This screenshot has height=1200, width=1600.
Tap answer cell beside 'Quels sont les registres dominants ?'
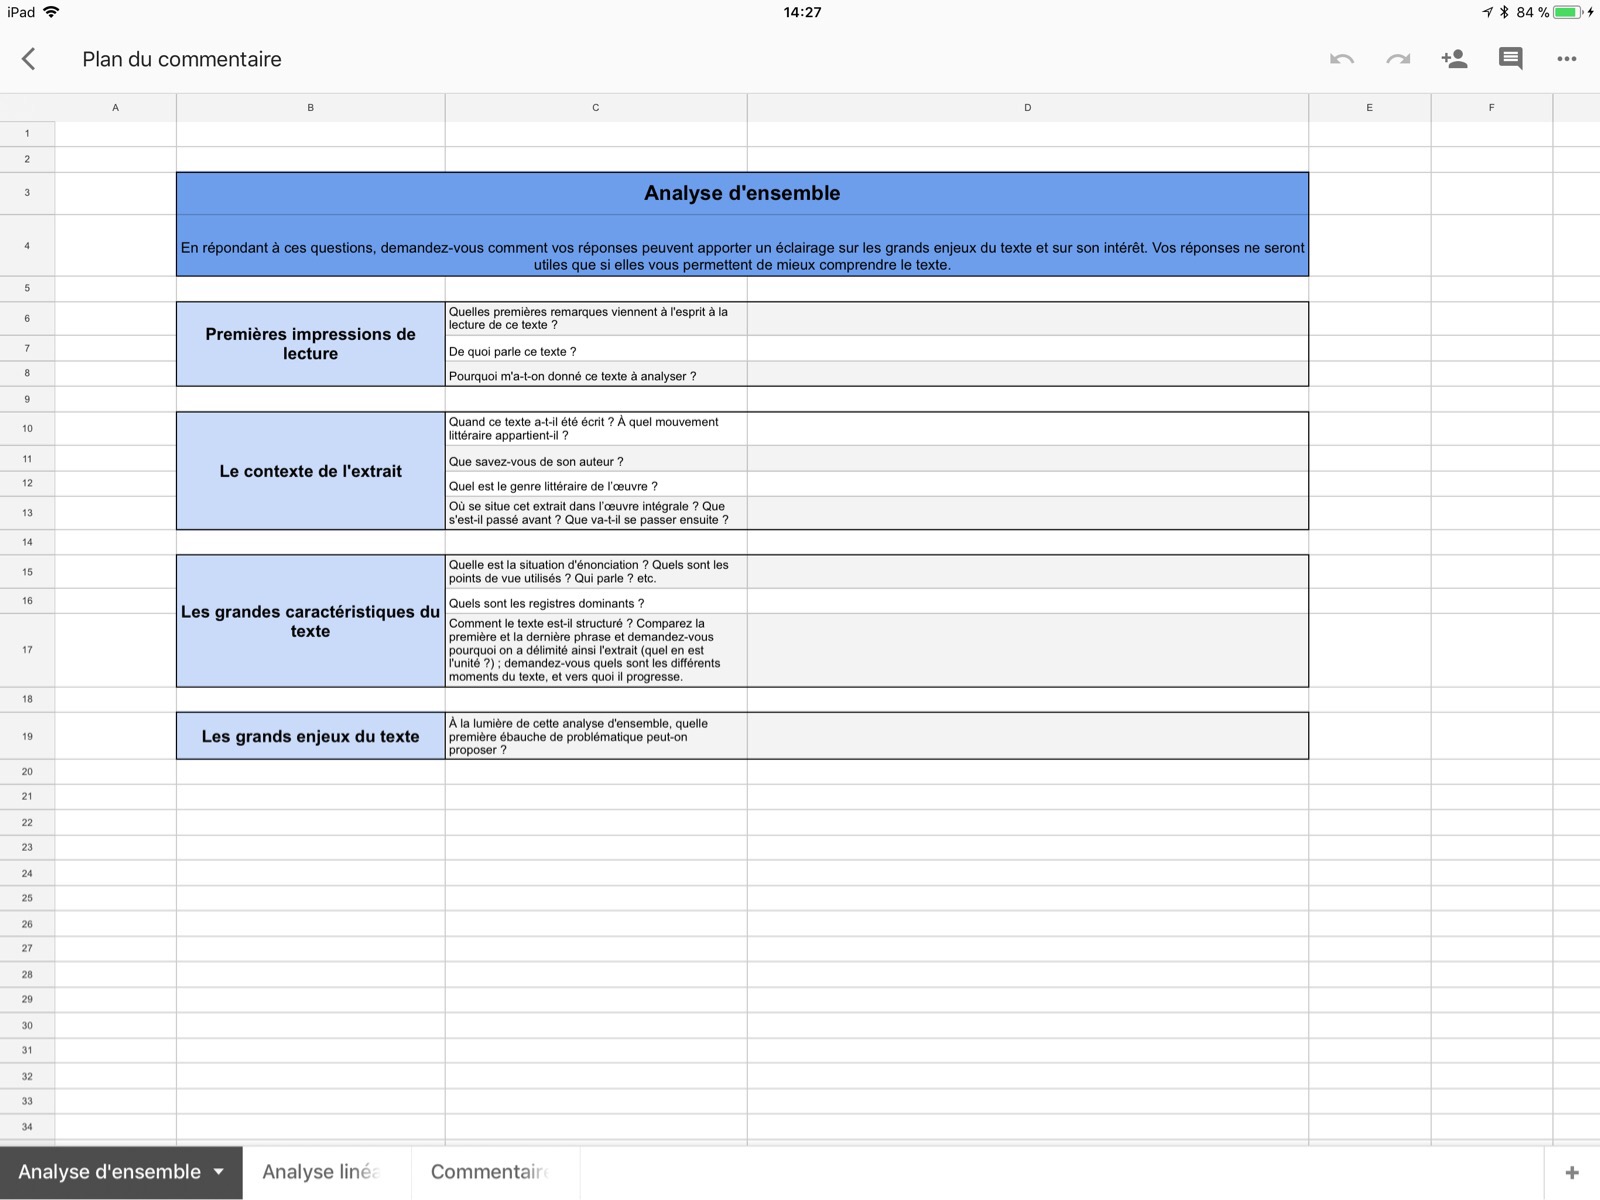pos(1027,601)
